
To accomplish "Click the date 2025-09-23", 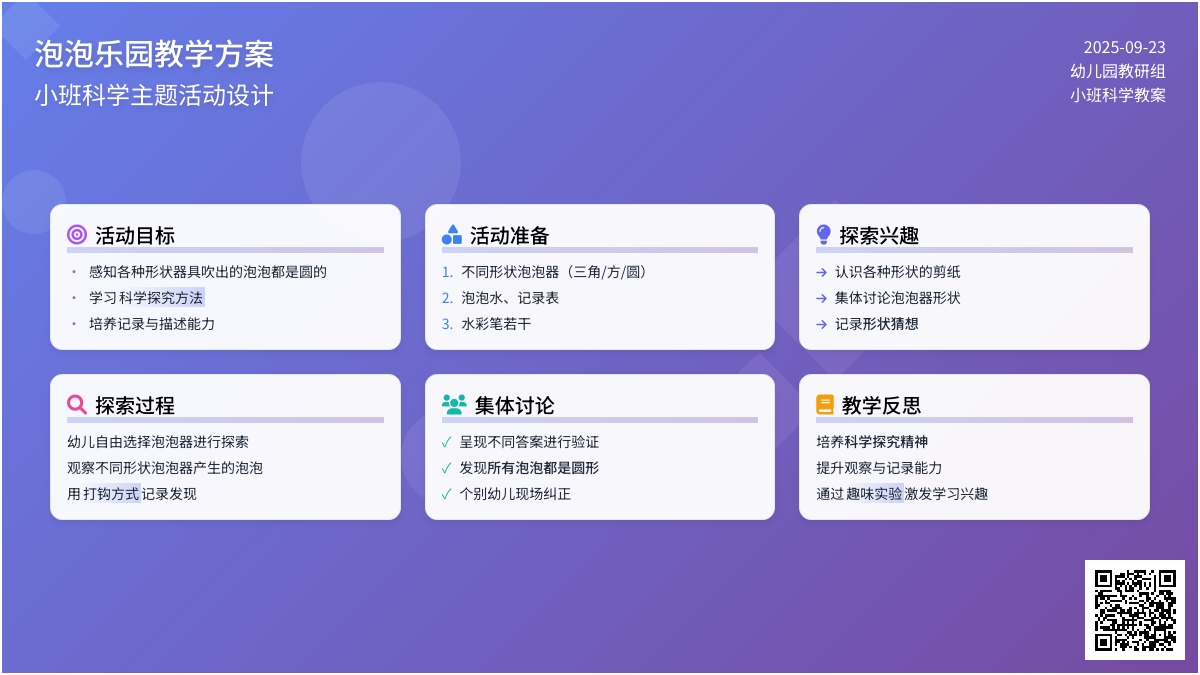I will coord(1124,47).
